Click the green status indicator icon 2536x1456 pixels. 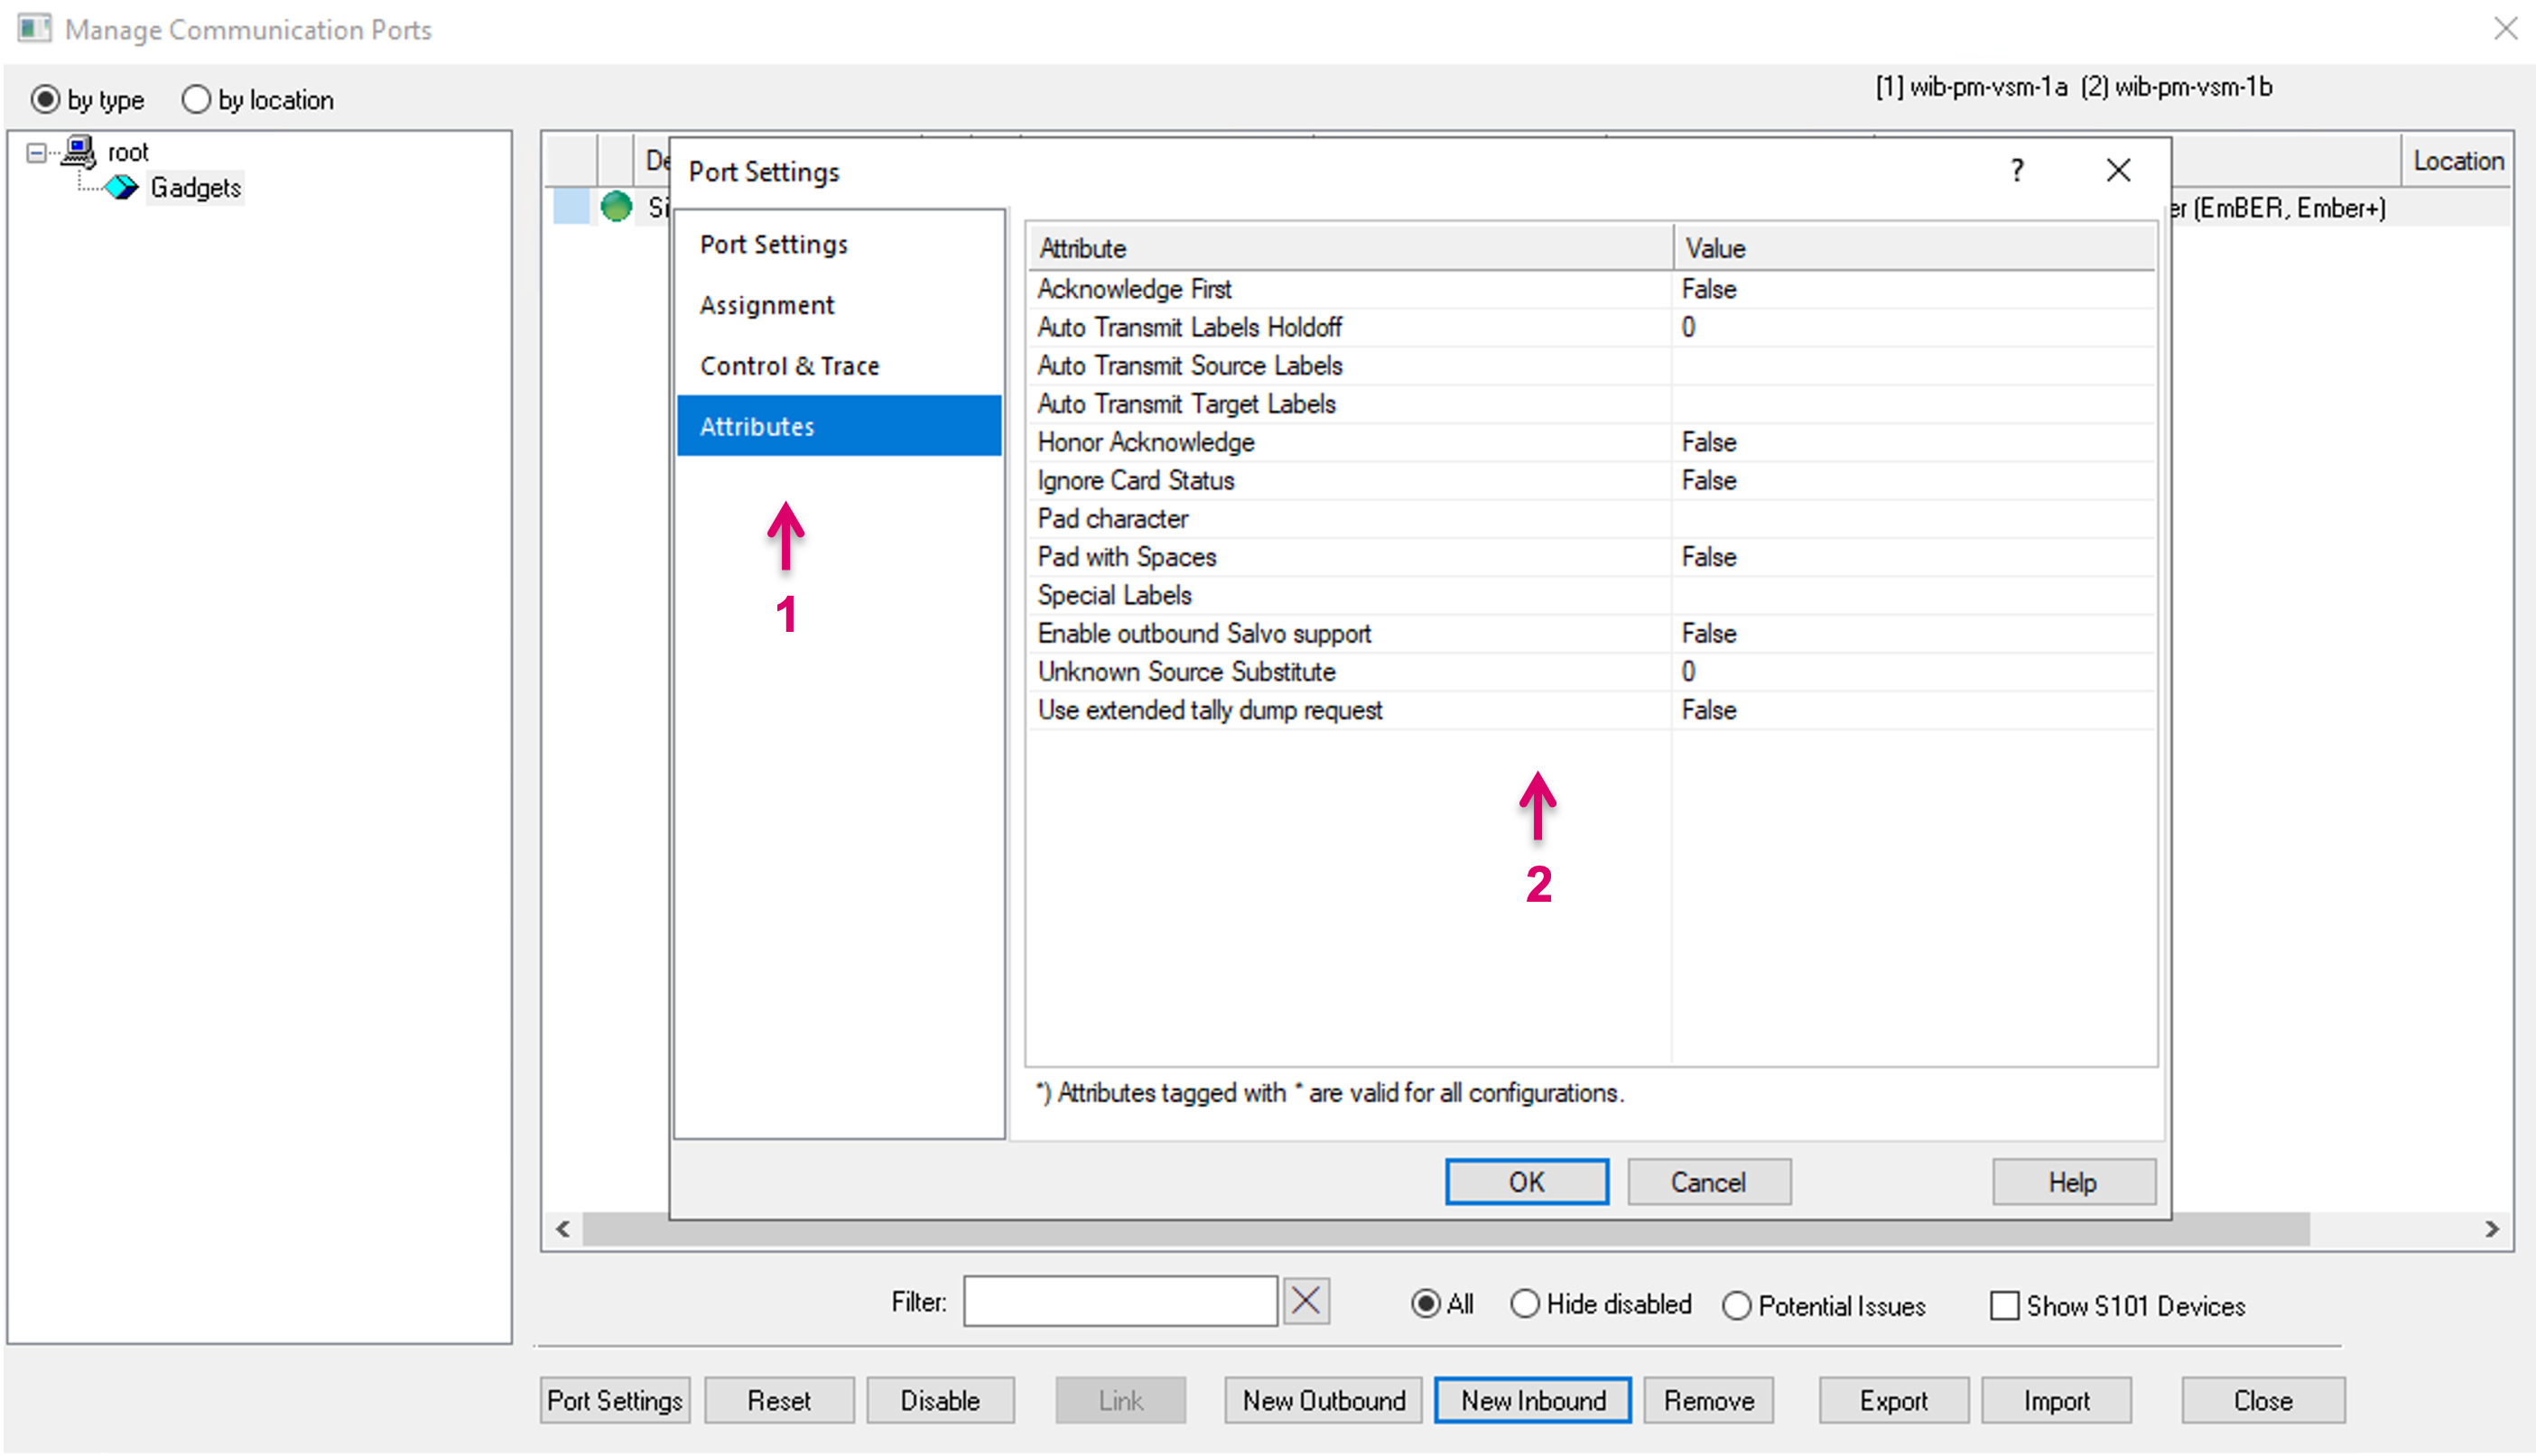pos(616,207)
